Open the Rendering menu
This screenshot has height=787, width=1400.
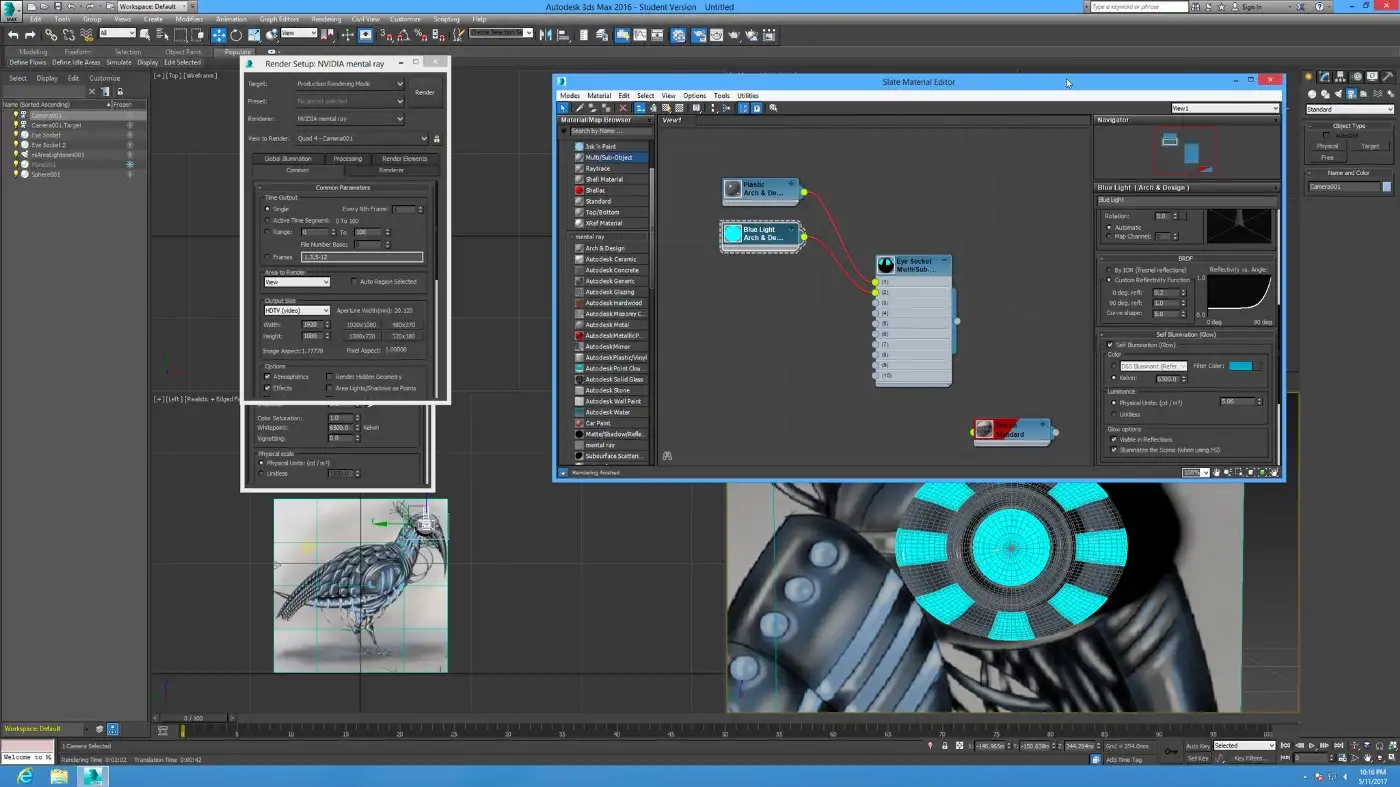pos(326,19)
